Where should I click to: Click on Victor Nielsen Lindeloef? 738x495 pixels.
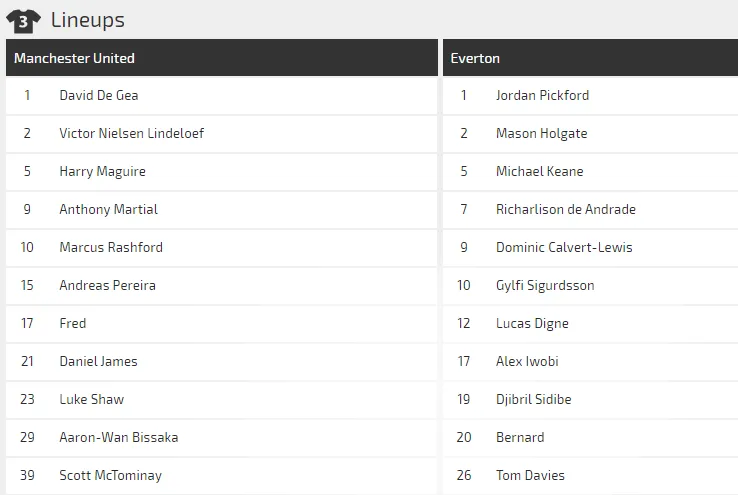click(132, 134)
